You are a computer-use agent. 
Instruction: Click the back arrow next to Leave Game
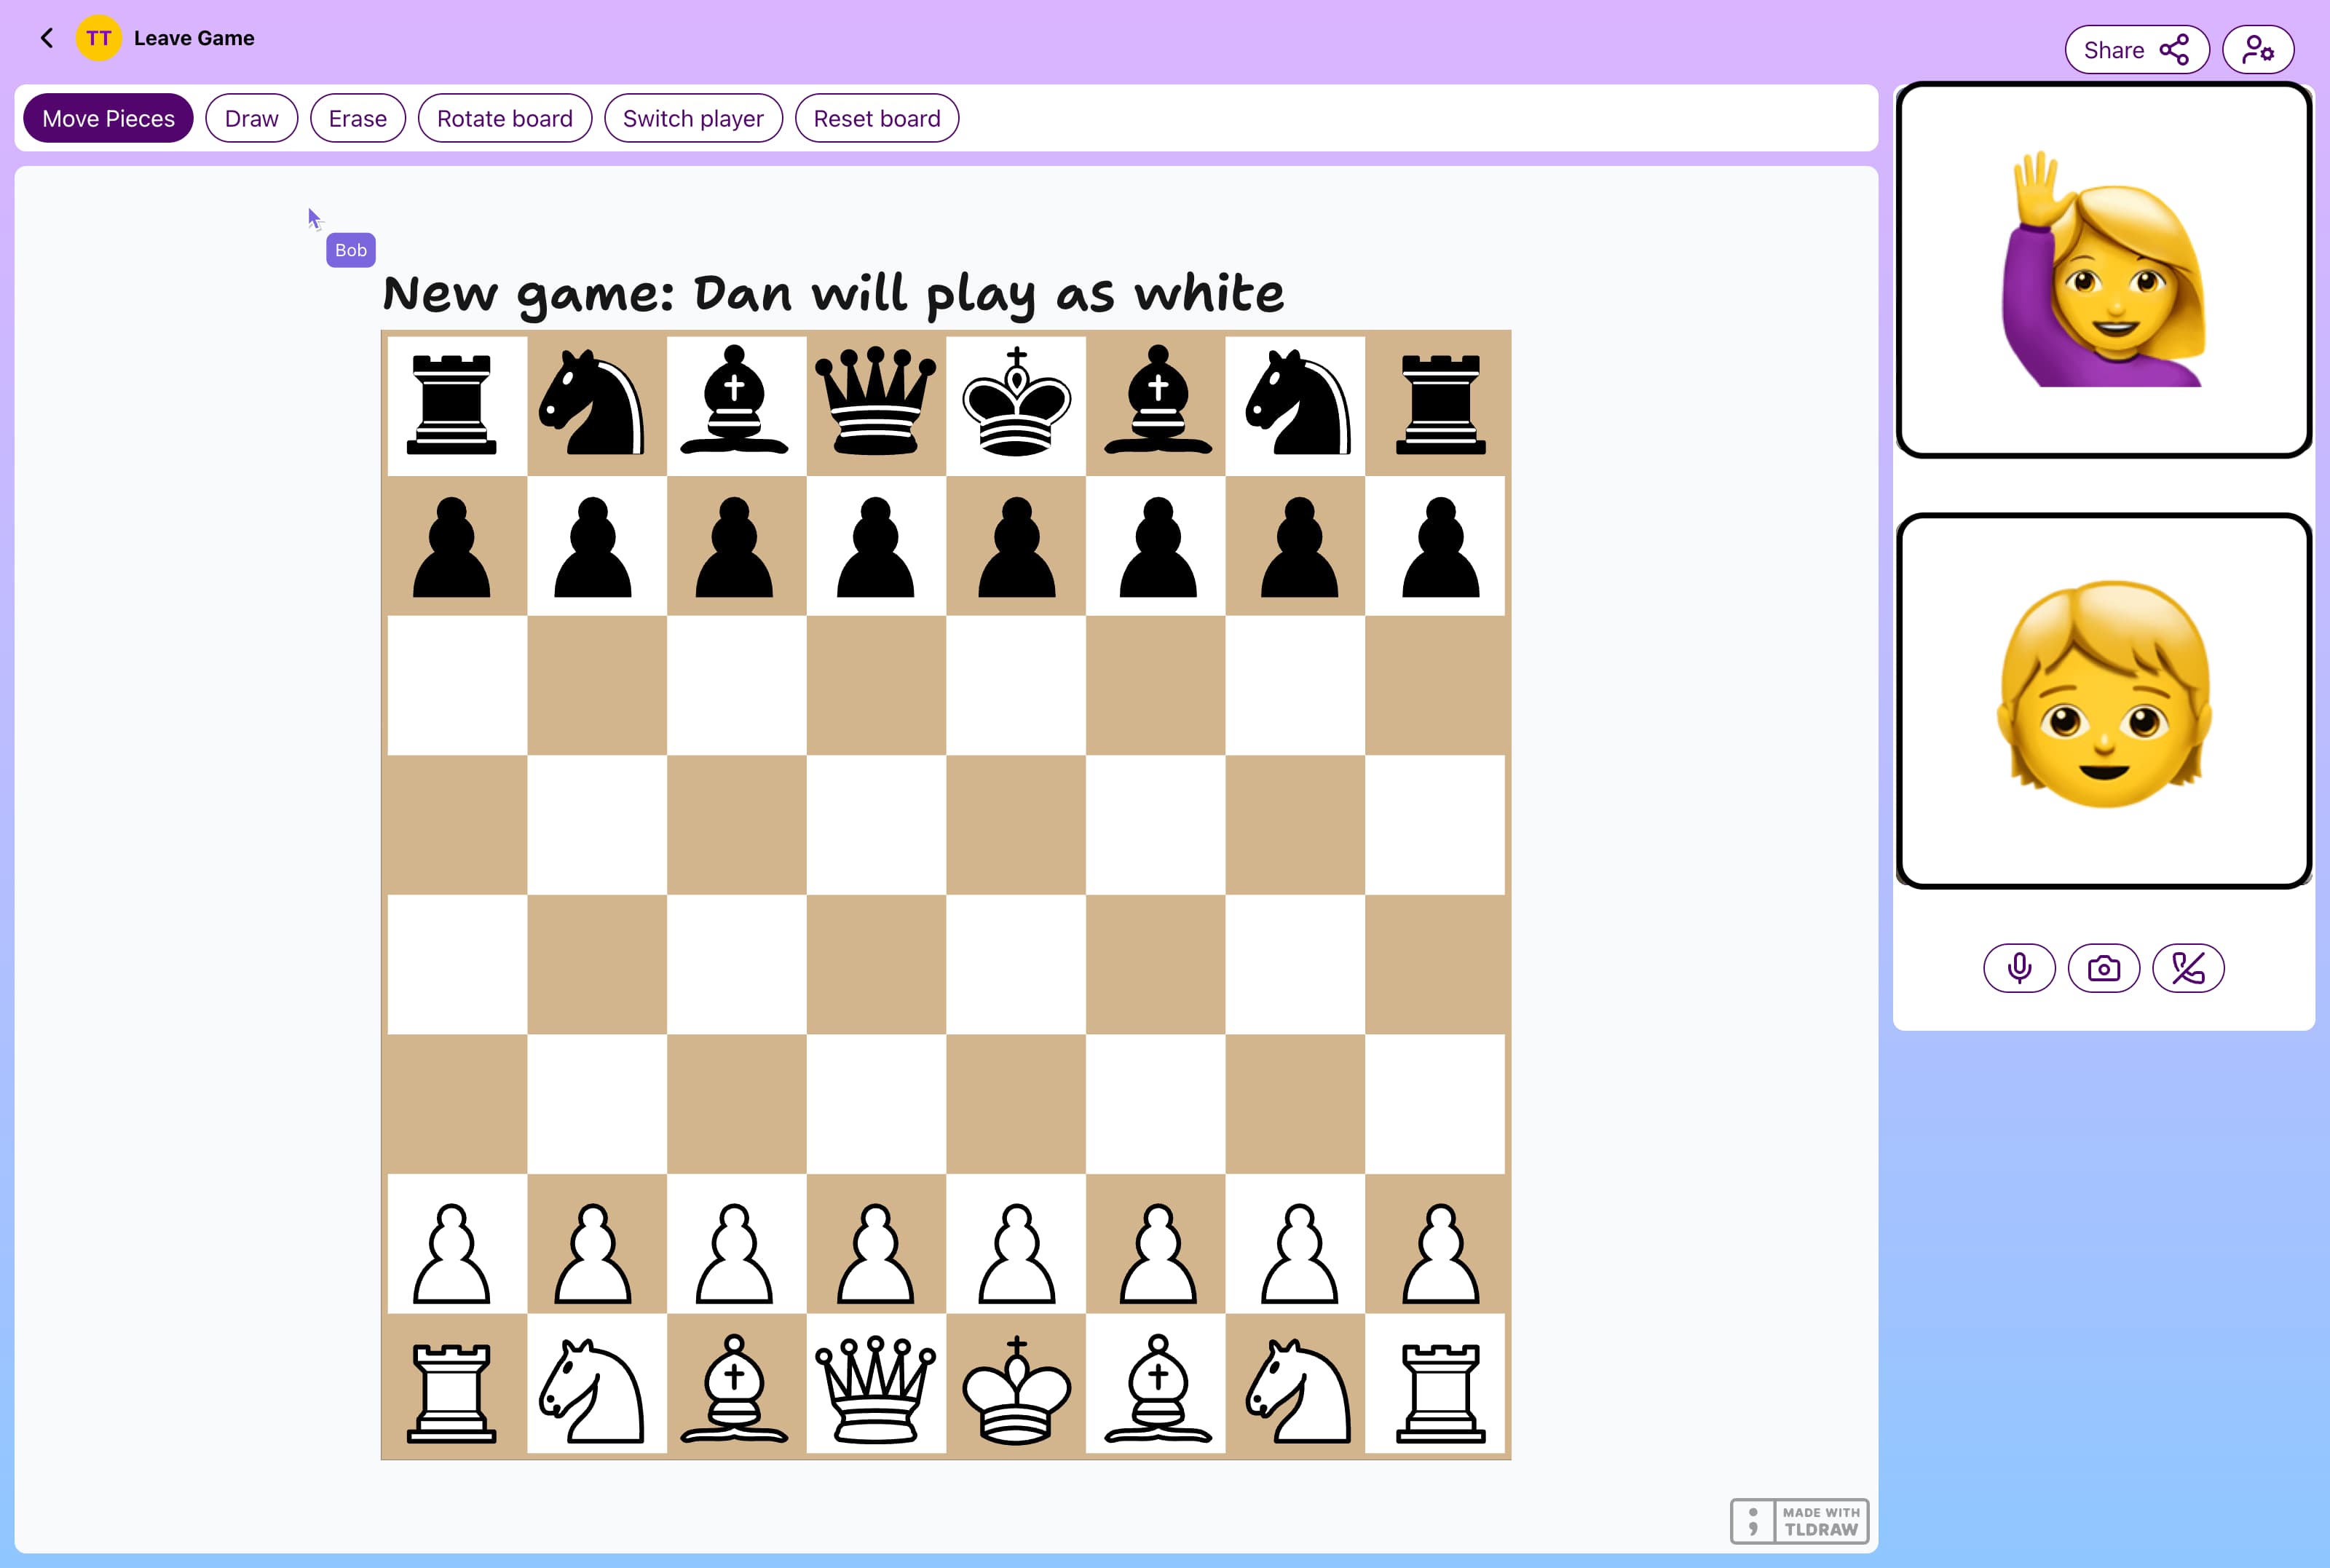point(46,37)
